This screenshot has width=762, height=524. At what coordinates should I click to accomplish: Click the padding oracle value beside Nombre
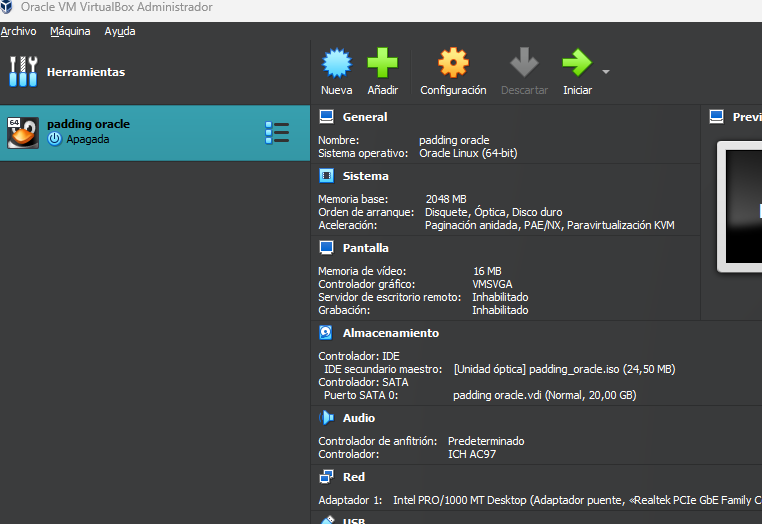[x=454, y=140]
